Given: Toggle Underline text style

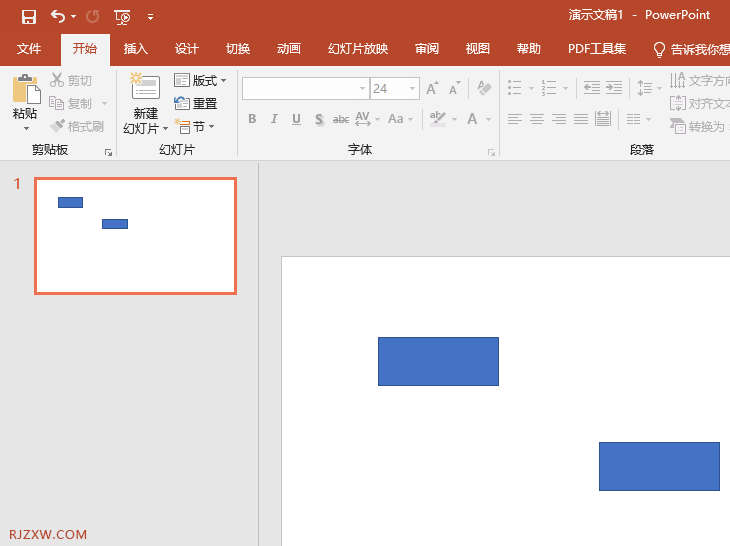Looking at the screenshot, I should point(296,119).
